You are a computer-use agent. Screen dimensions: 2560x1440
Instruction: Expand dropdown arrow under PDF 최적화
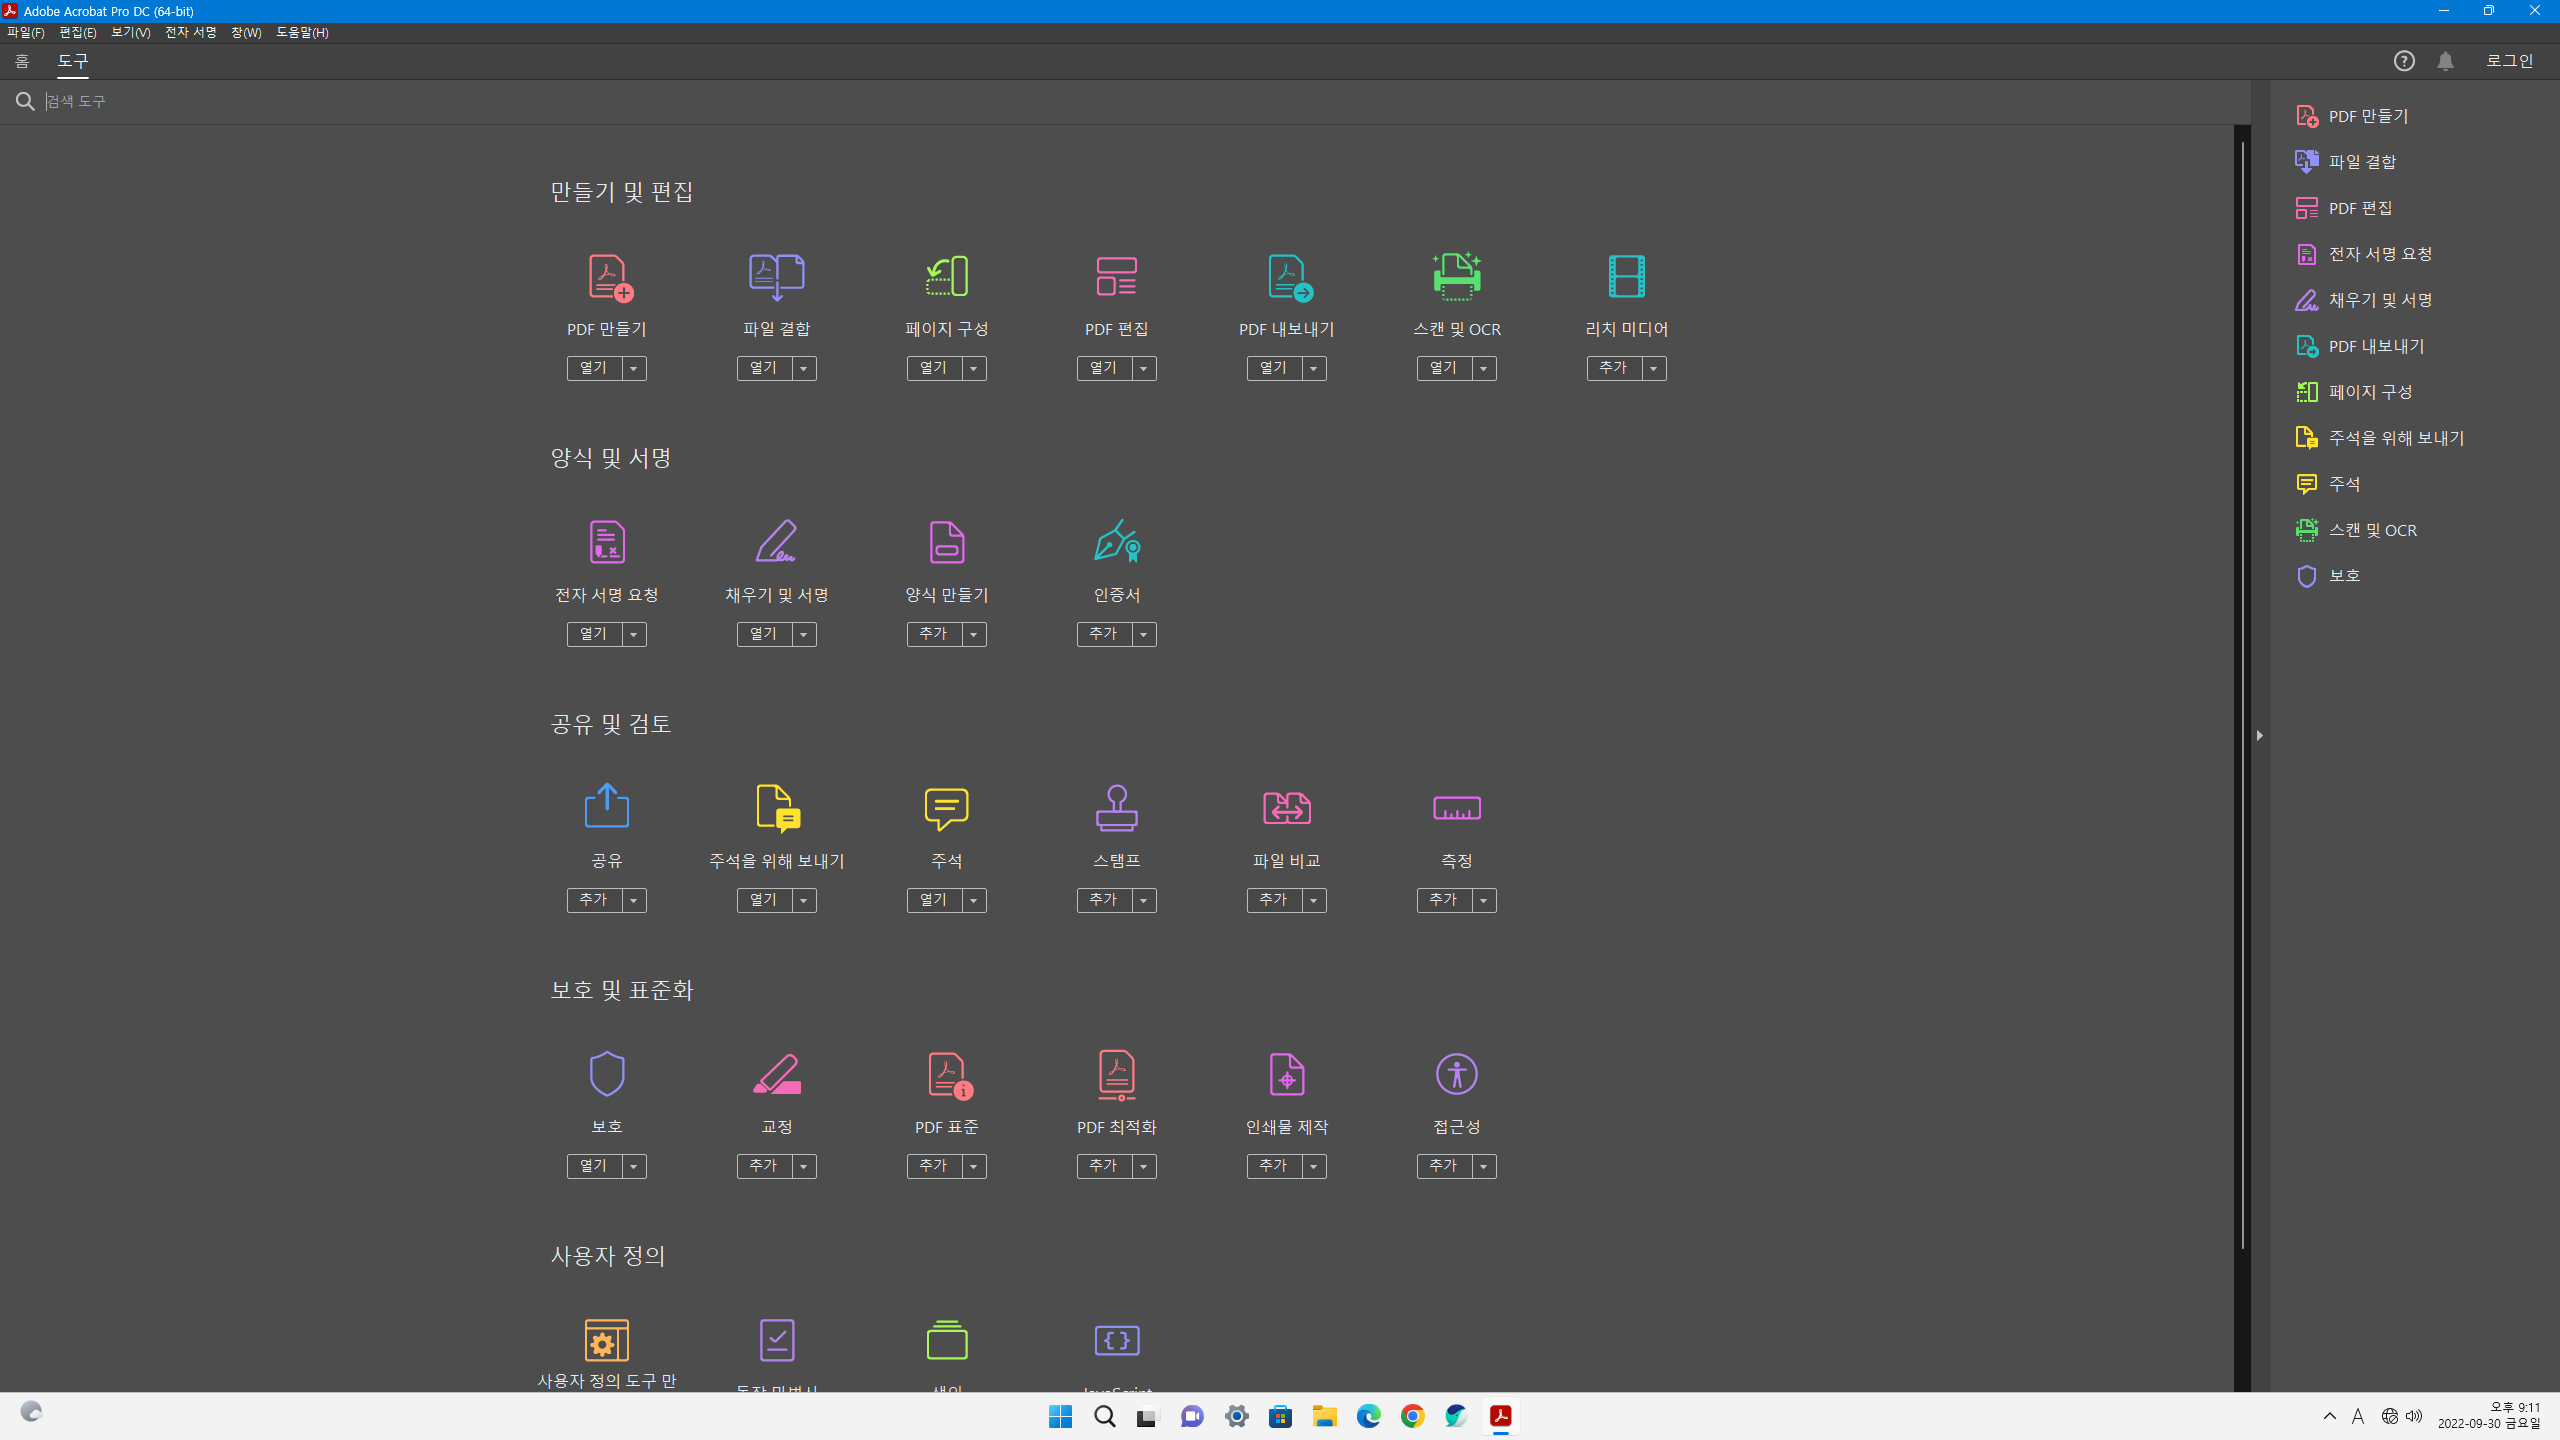click(x=1144, y=1167)
